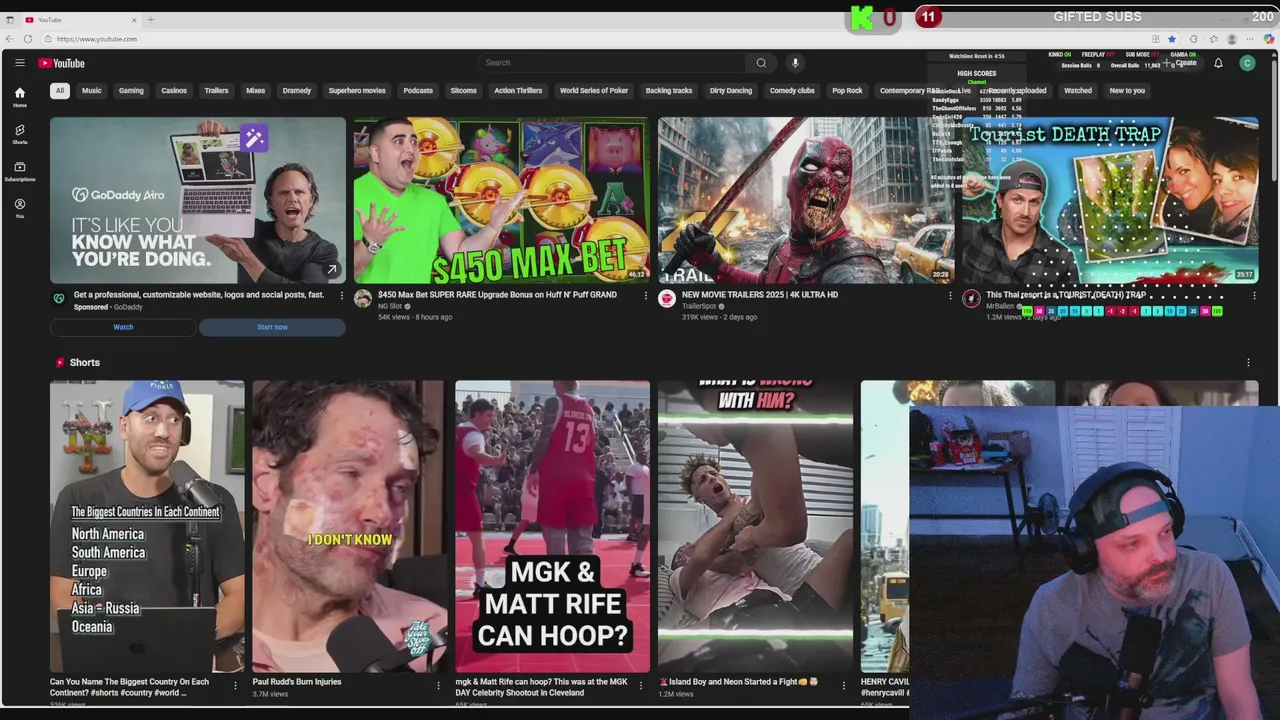Select the Dirty Dancing chip
1280x720 pixels.
pos(731,91)
